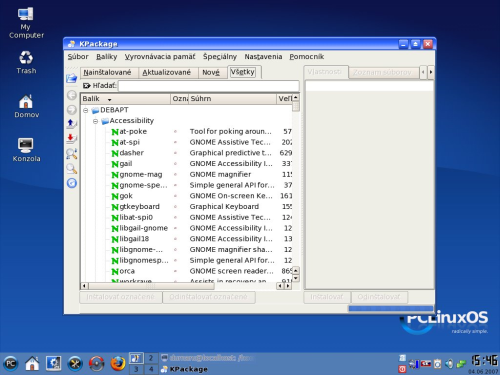Select the gtkeyboard package row
This screenshot has width=500, height=375.
[186, 207]
